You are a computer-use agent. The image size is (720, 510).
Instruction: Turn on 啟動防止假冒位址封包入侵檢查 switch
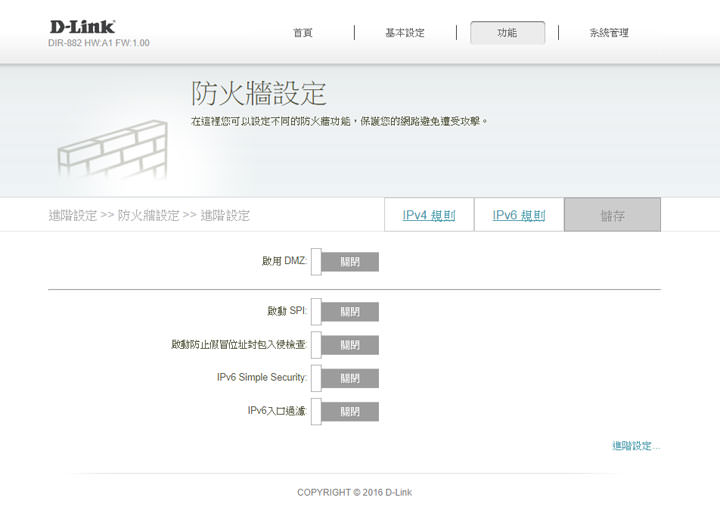tap(345, 345)
